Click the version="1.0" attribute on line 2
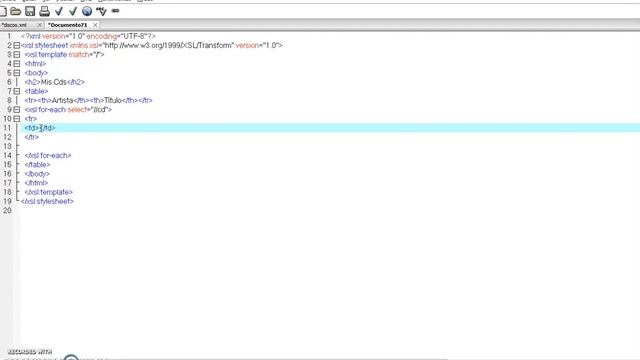Viewport: 640px width, 360px height. click(x=259, y=45)
